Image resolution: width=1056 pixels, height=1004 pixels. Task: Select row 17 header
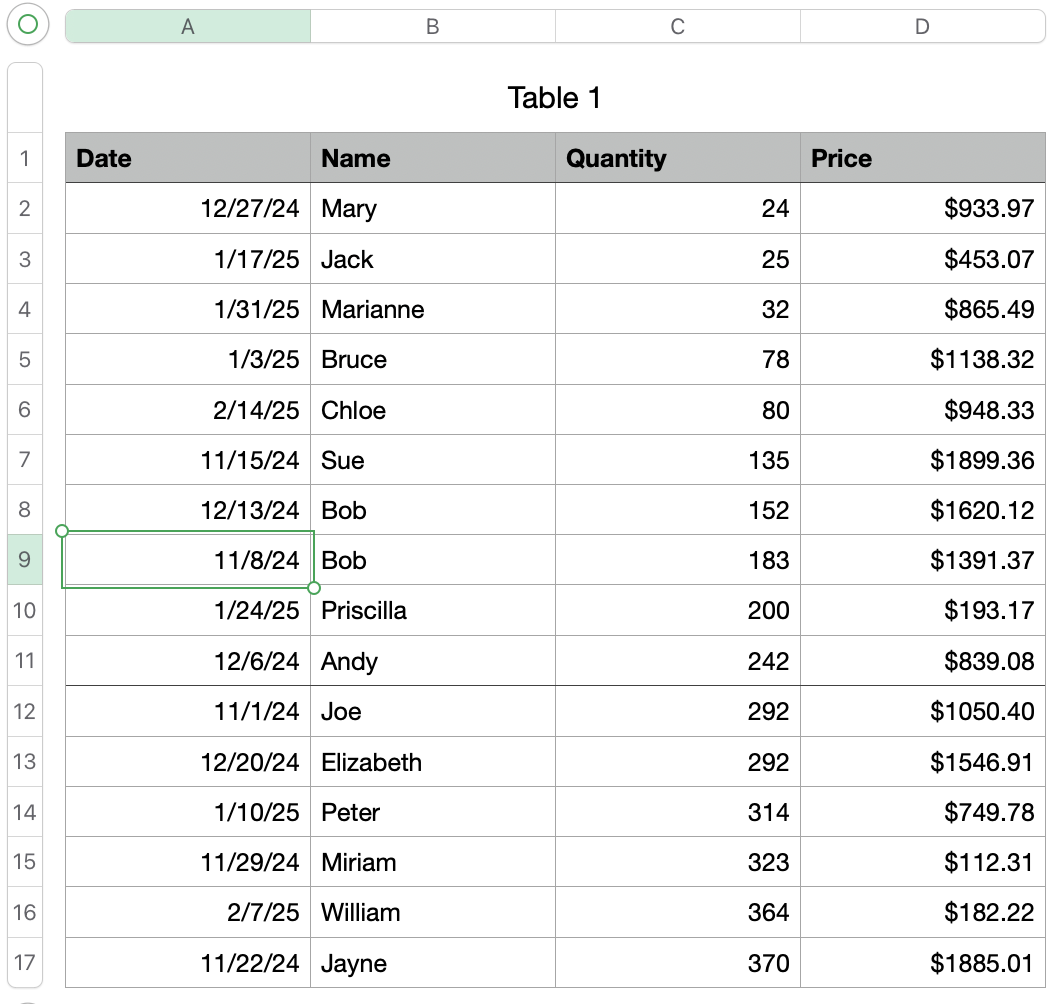[25, 963]
